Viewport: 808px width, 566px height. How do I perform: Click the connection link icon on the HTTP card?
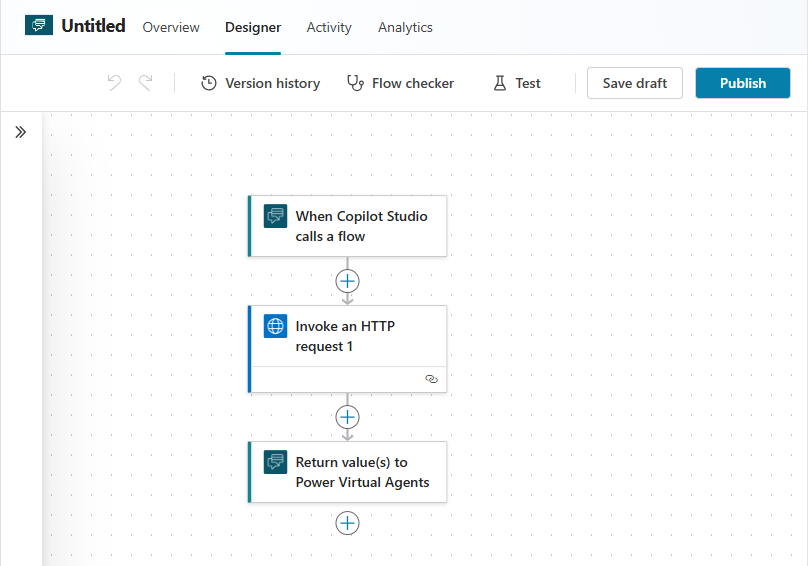coord(431,379)
